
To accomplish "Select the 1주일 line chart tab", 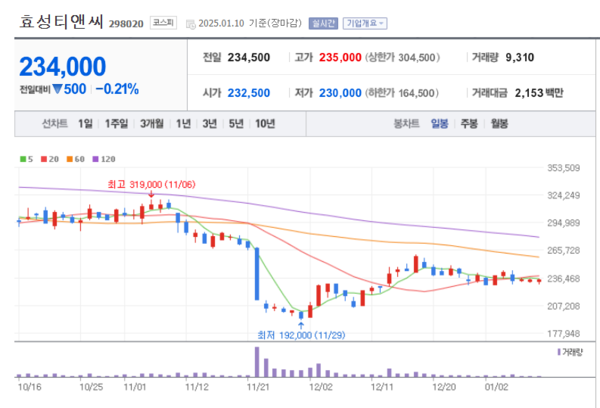I will pyautogui.click(x=116, y=124).
